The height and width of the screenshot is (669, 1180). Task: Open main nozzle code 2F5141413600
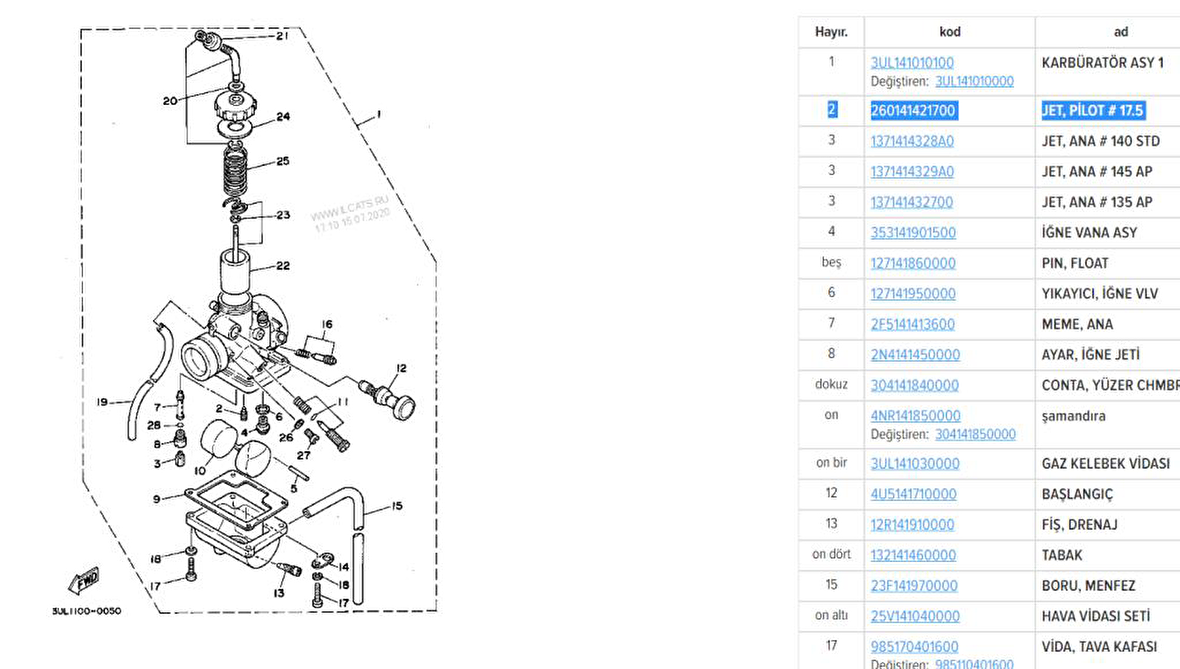913,324
